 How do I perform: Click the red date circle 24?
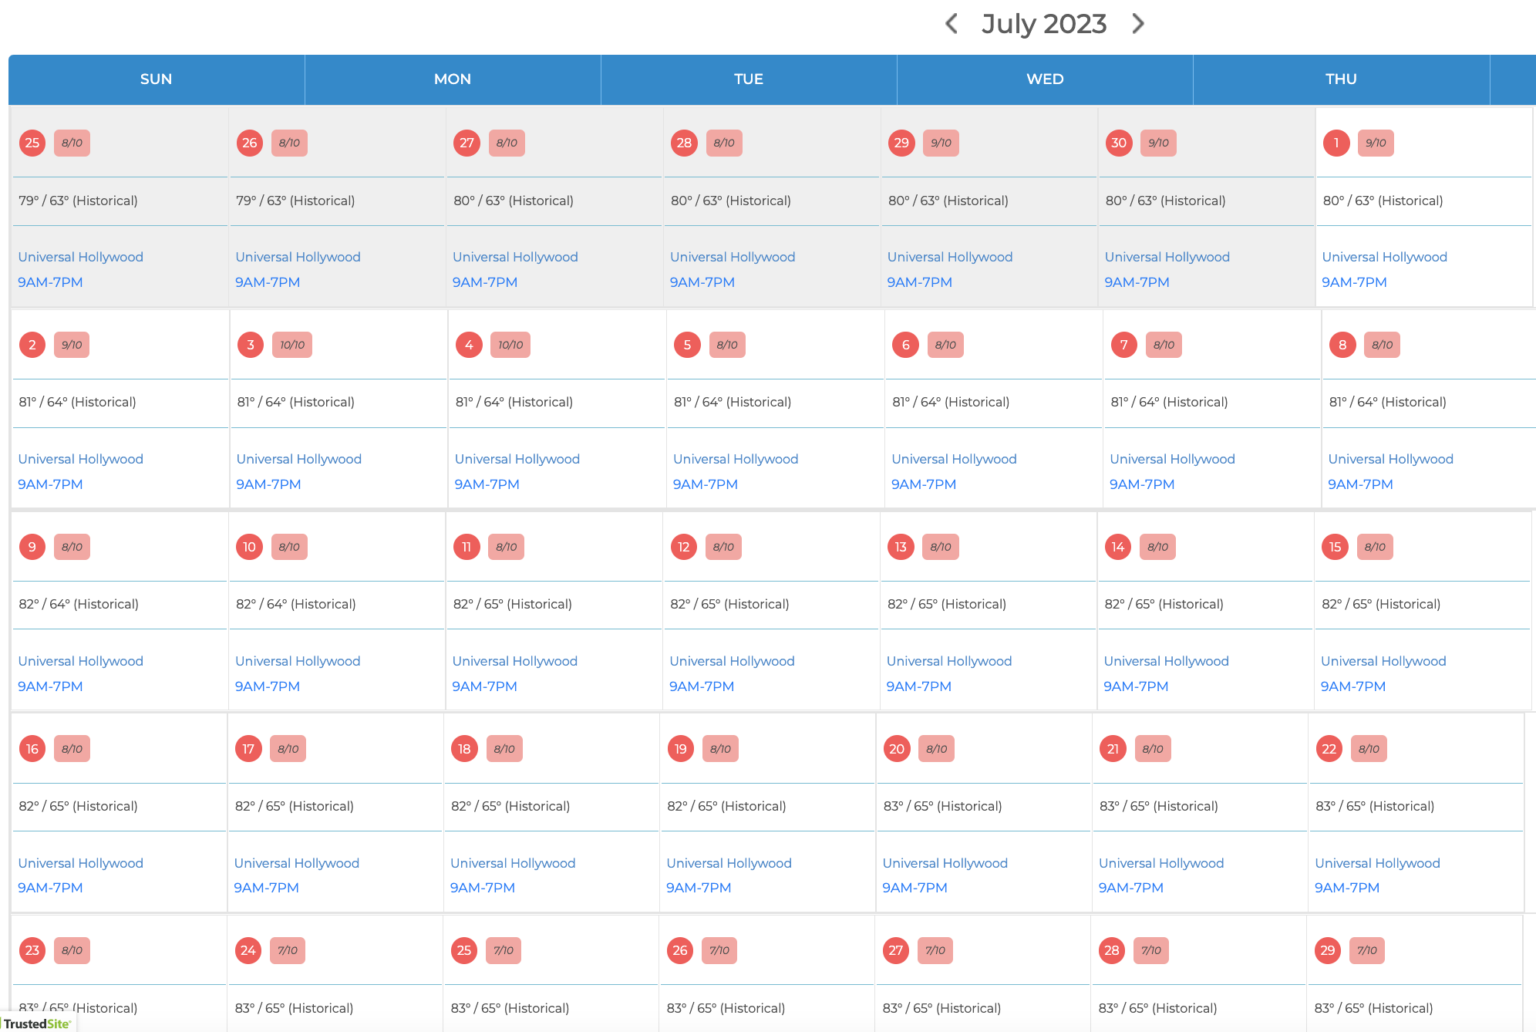248,951
